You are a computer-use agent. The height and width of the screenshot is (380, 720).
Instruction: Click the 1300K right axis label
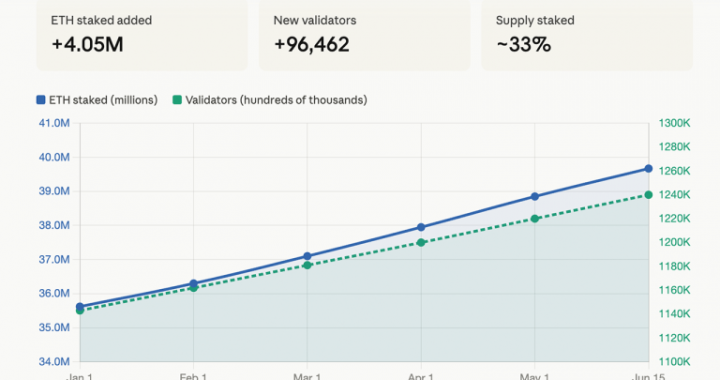click(675, 123)
